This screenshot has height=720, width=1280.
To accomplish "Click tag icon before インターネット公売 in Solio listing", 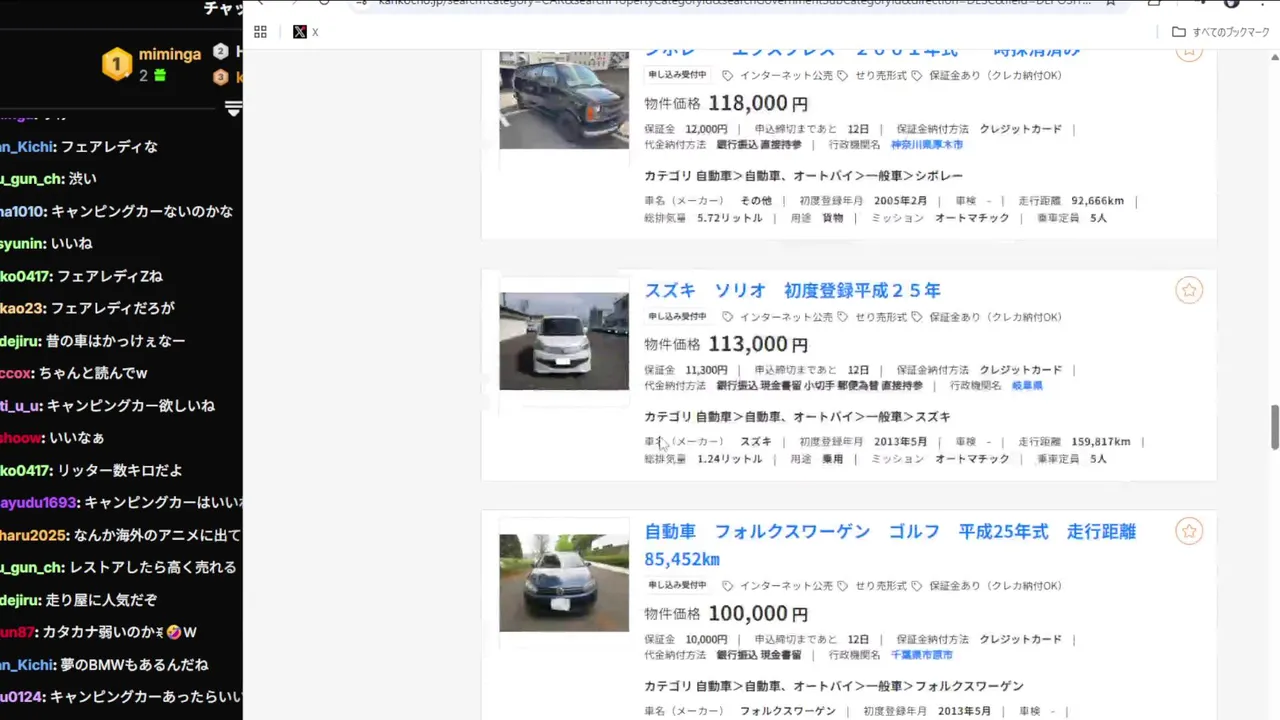I will click(728, 317).
